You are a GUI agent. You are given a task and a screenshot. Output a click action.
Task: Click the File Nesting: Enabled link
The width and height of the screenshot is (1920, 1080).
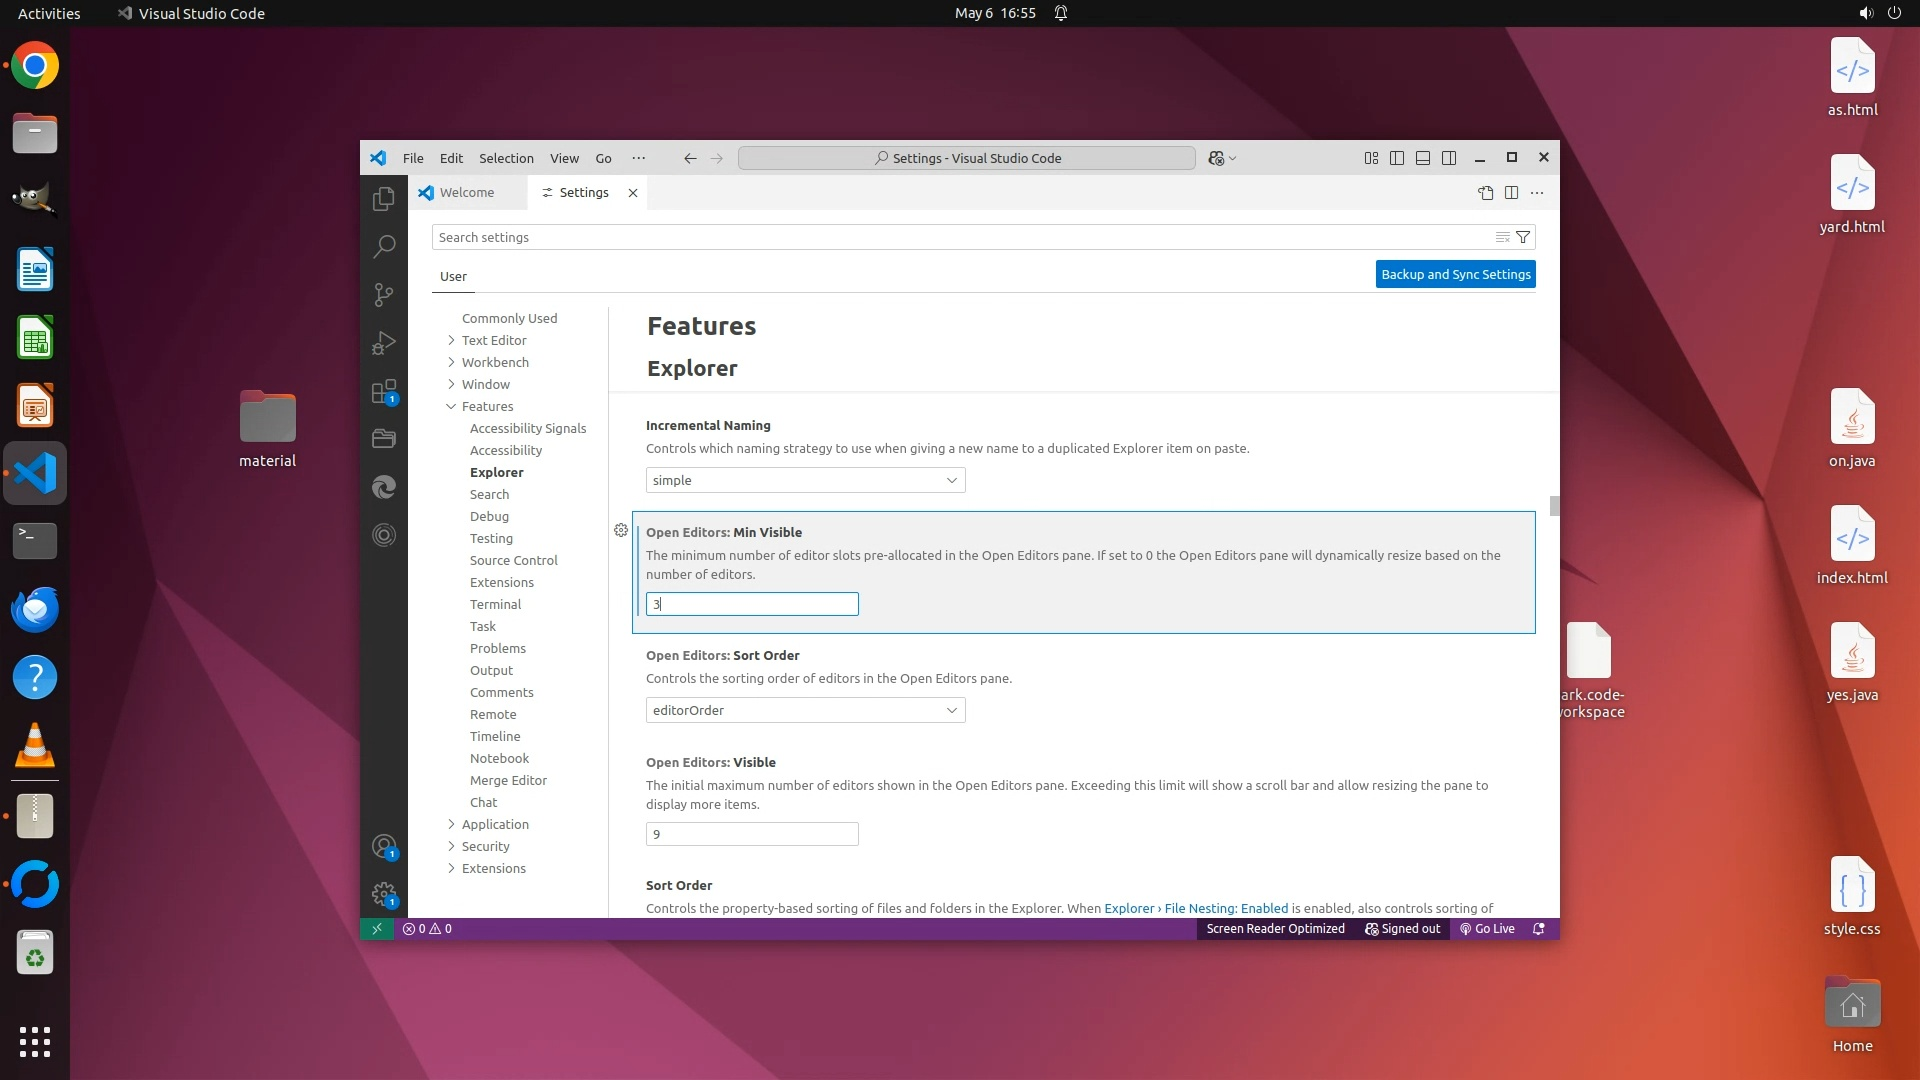(1226, 909)
